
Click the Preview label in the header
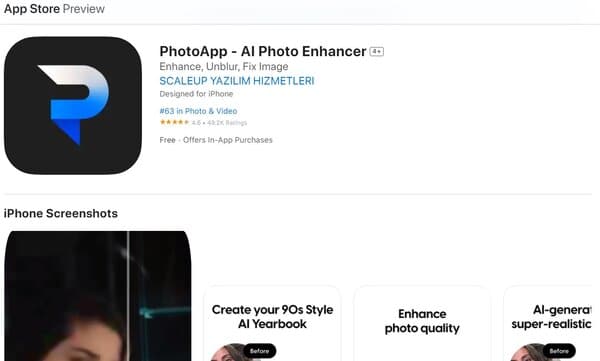click(83, 8)
